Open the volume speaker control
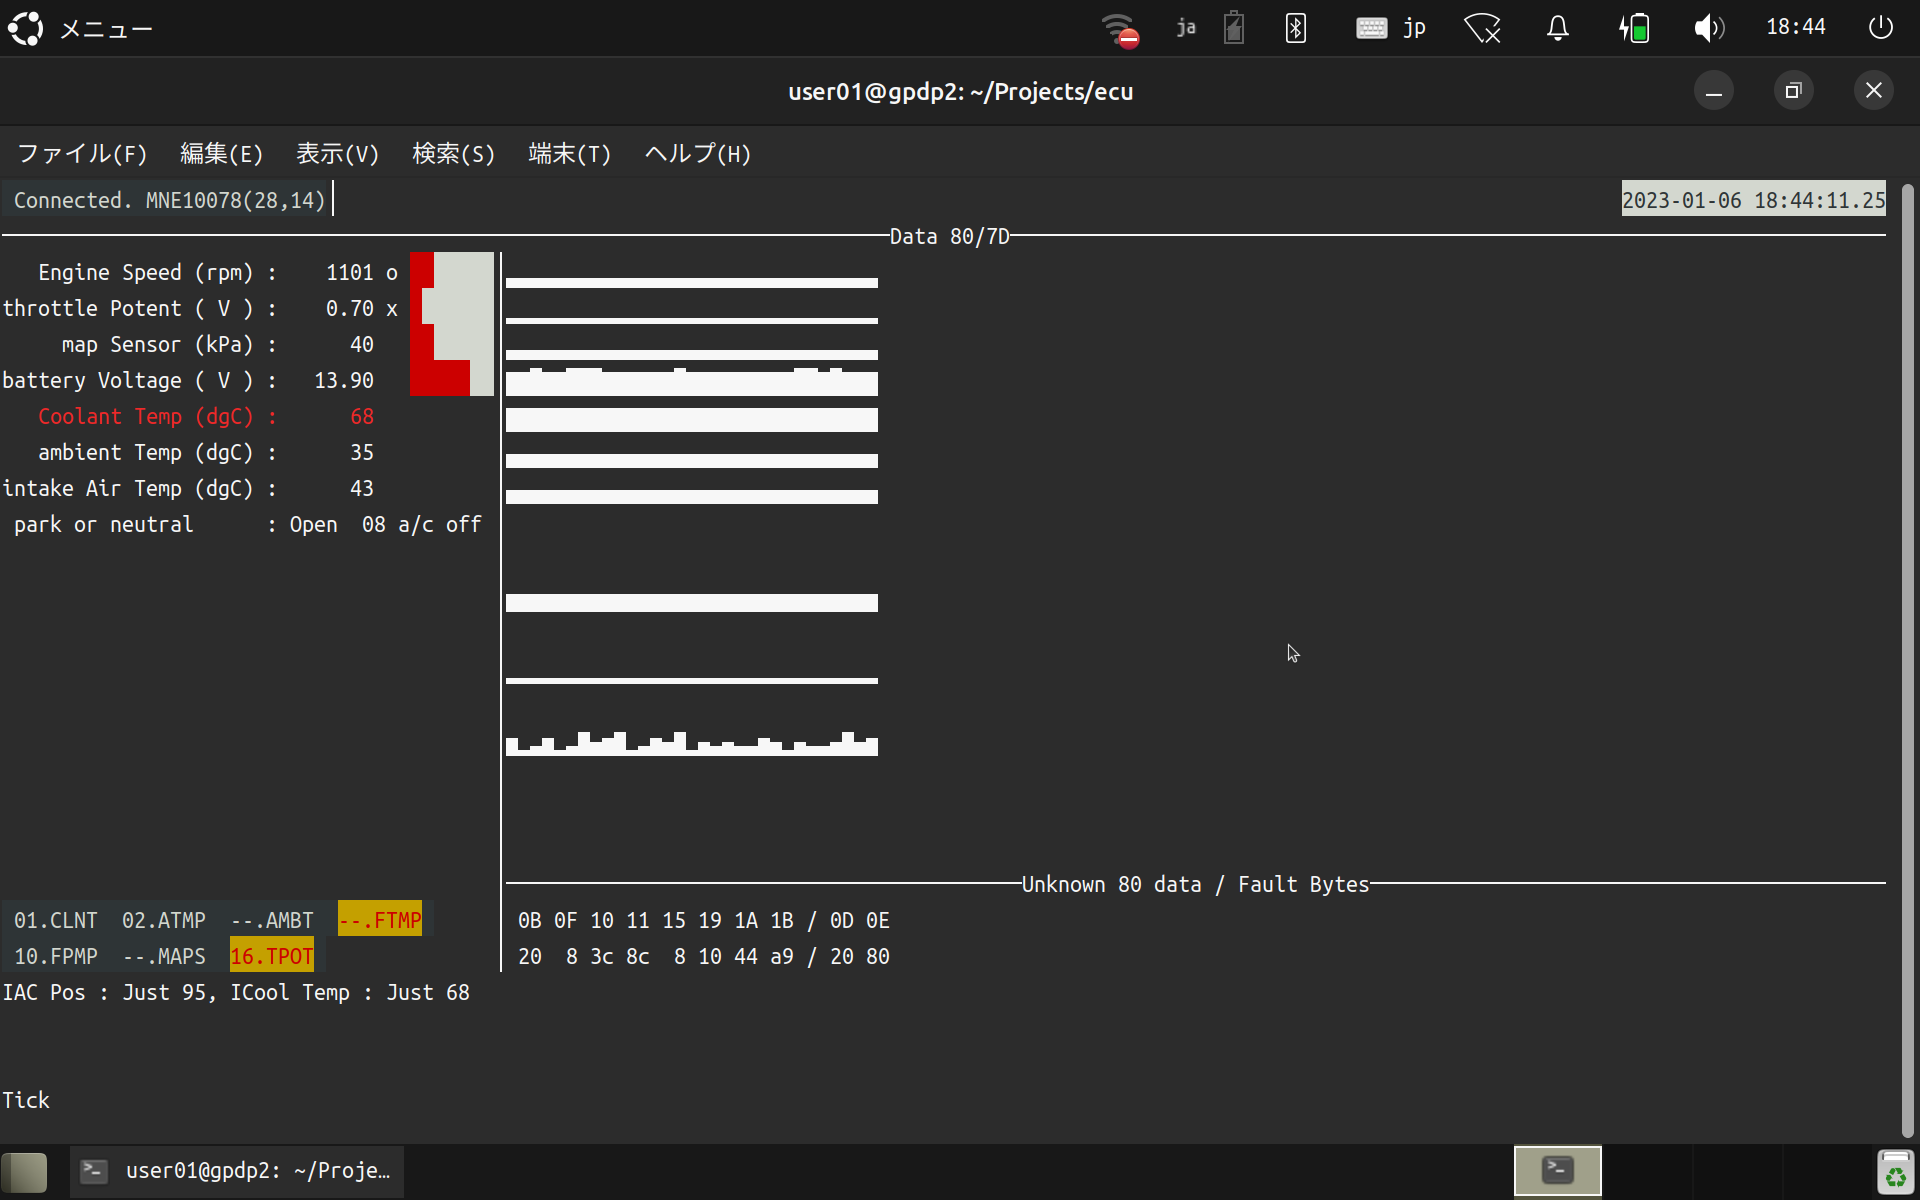Screen dimensions: 1920x1200 1708,28
